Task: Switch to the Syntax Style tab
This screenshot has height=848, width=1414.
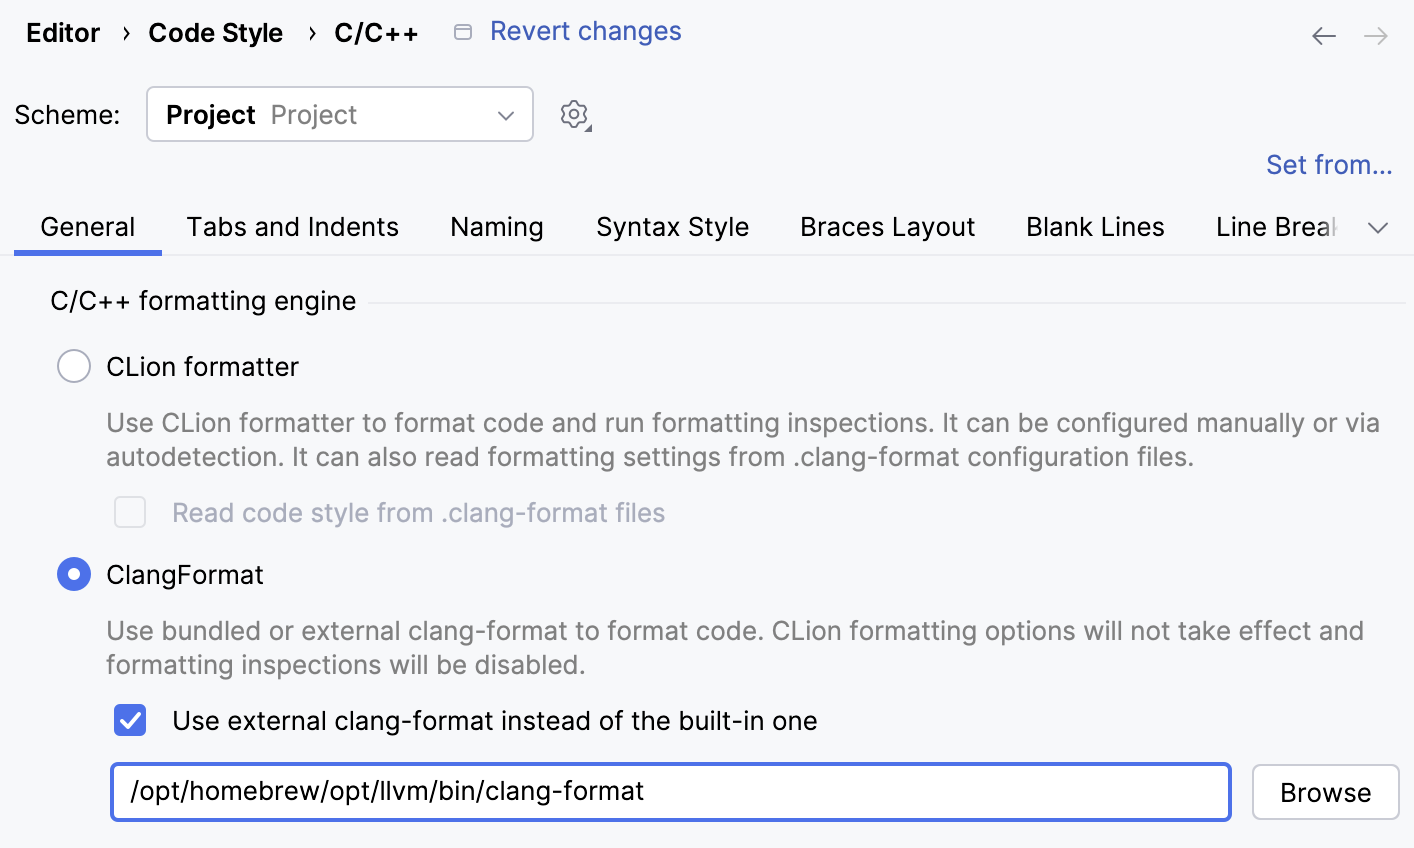Action: pyautogui.click(x=672, y=227)
